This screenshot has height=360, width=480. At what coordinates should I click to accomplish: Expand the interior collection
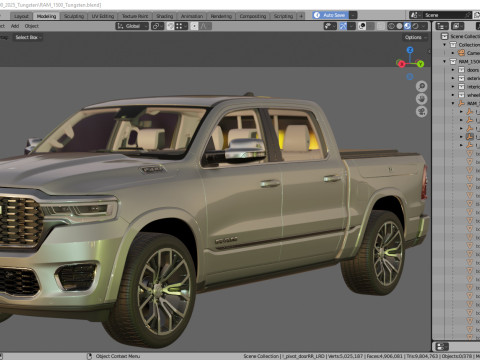coord(453,87)
